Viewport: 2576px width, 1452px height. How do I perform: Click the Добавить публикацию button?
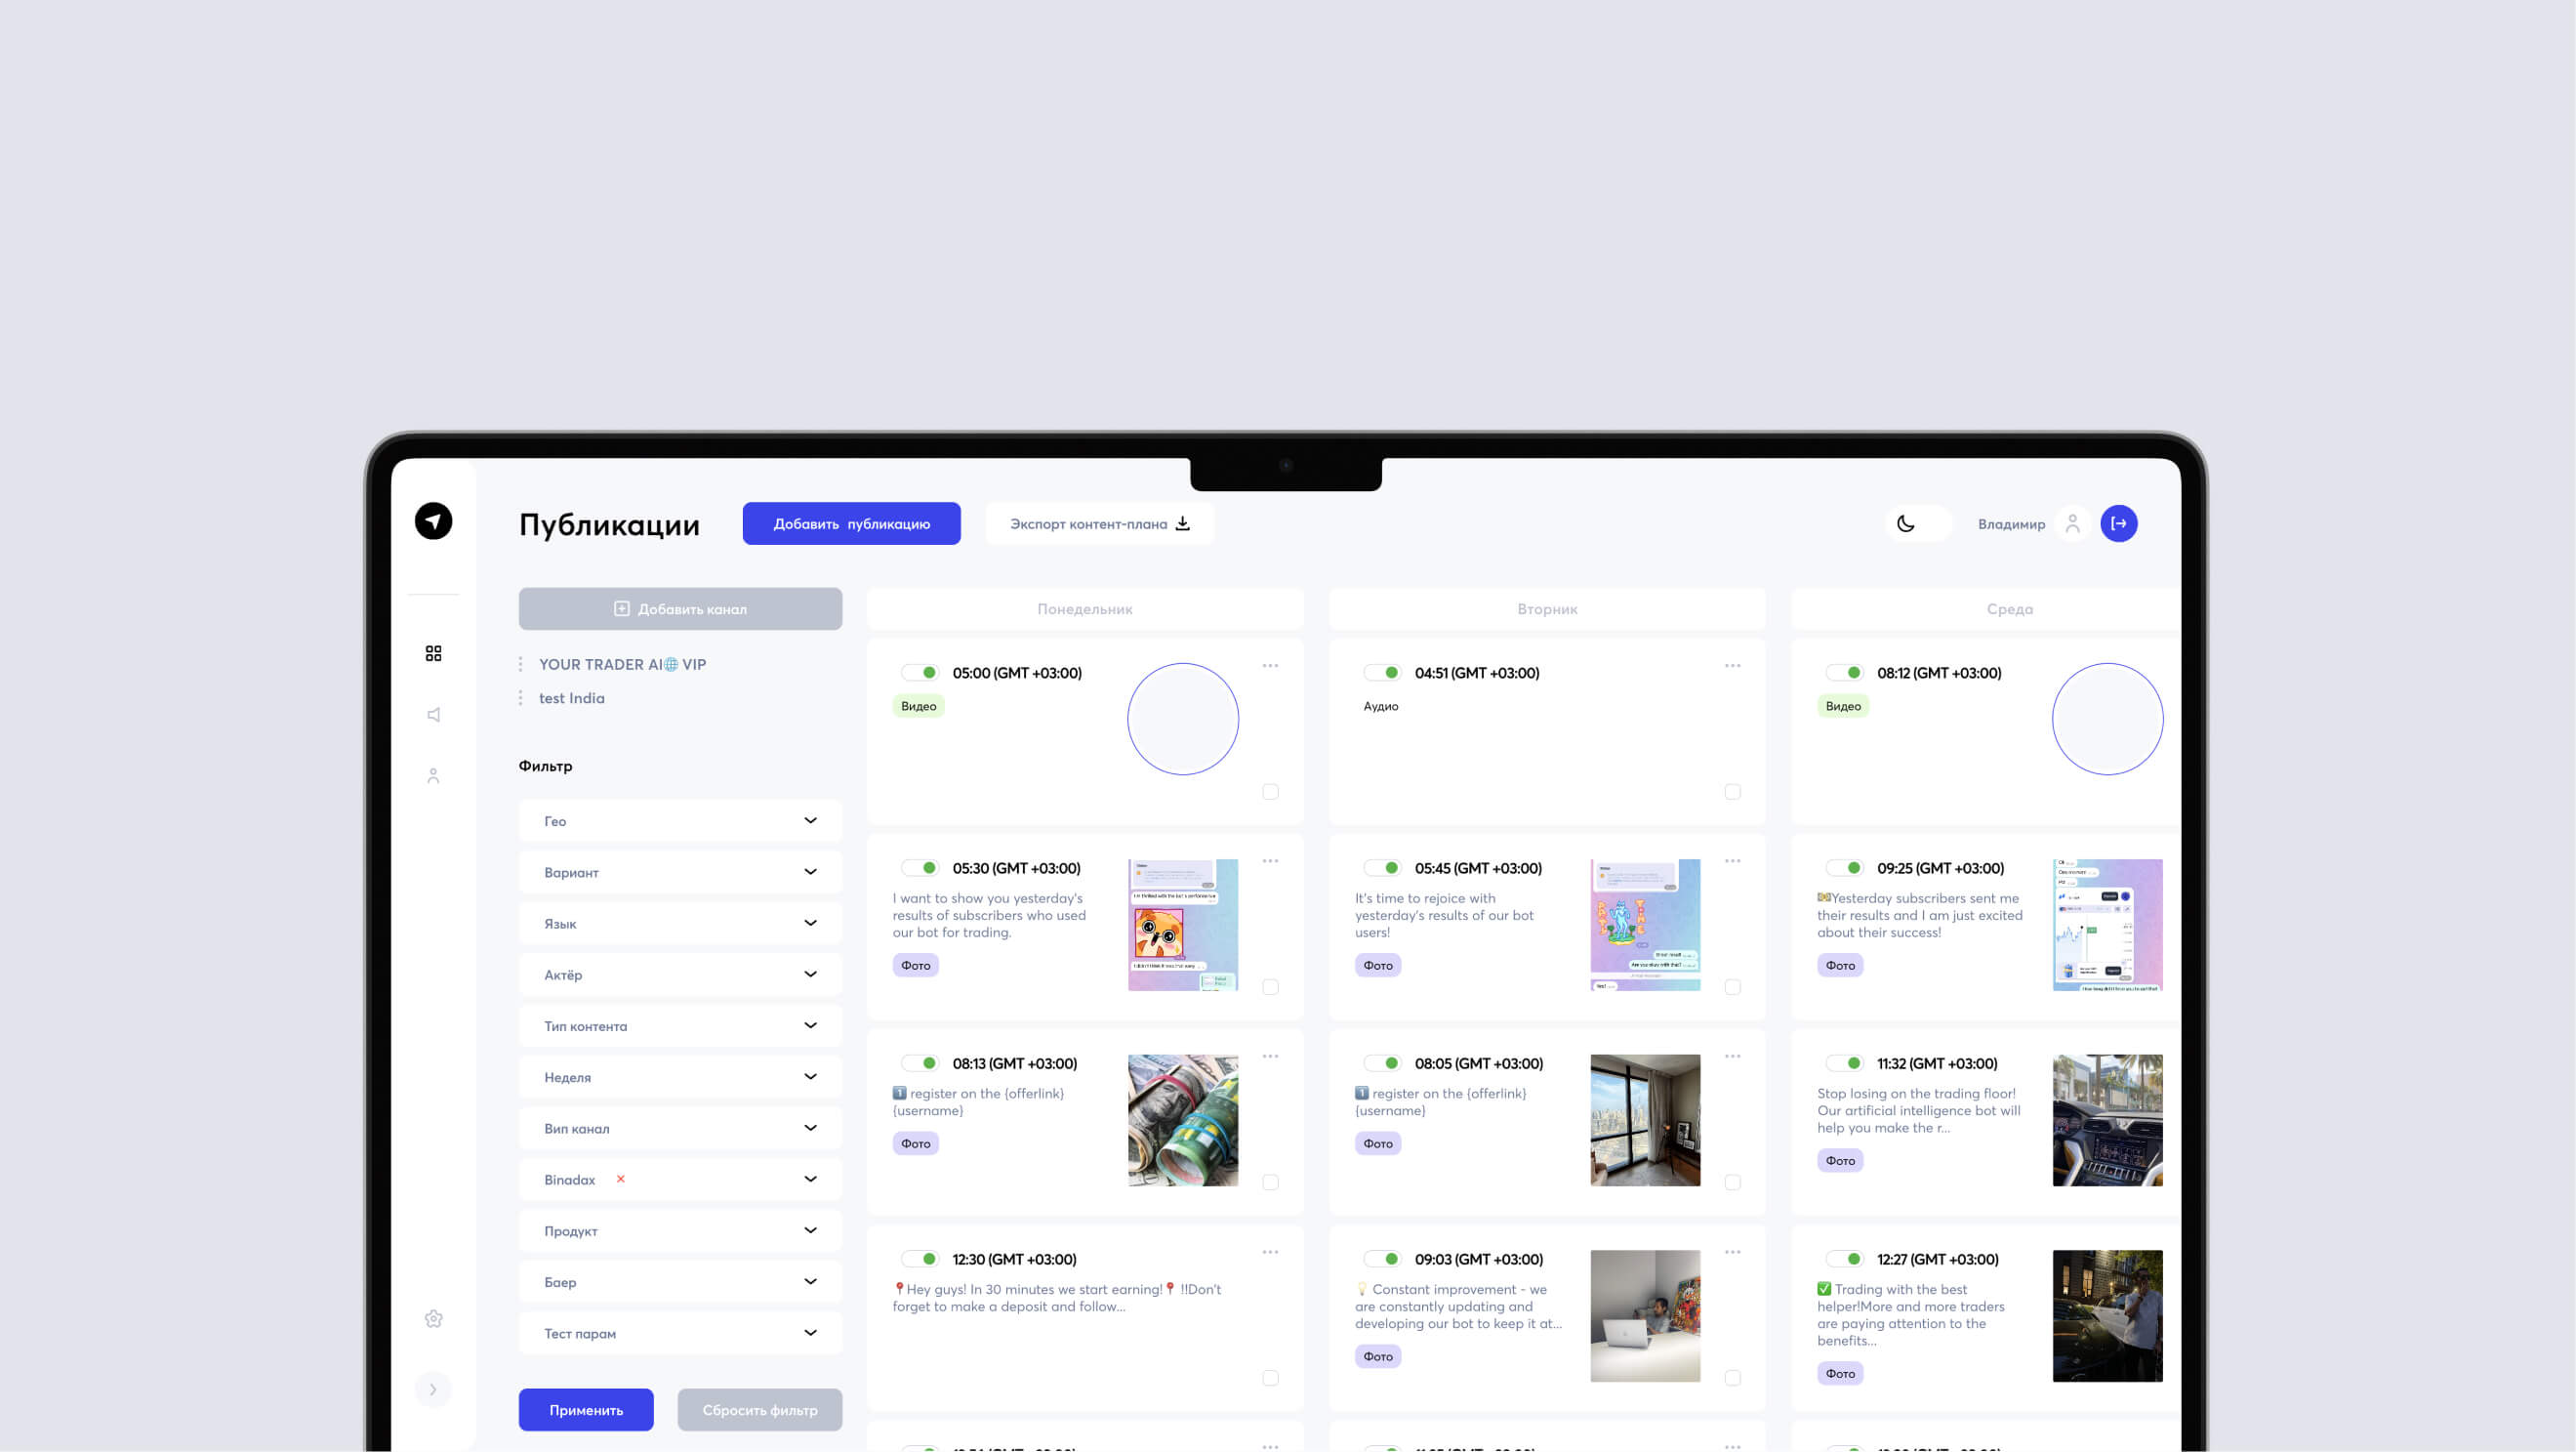point(851,523)
